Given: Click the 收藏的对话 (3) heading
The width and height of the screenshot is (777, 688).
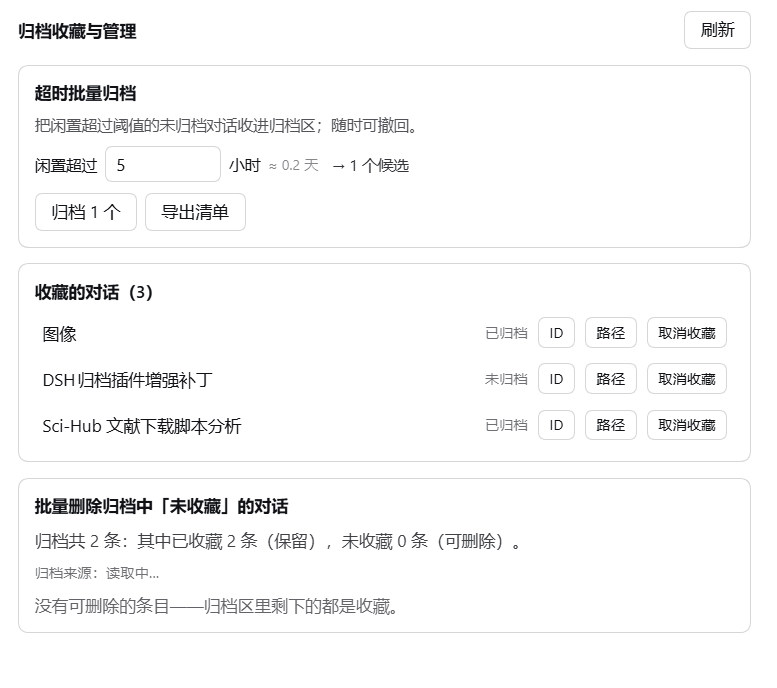Looking at the screenshot, I should click(94, 292).
